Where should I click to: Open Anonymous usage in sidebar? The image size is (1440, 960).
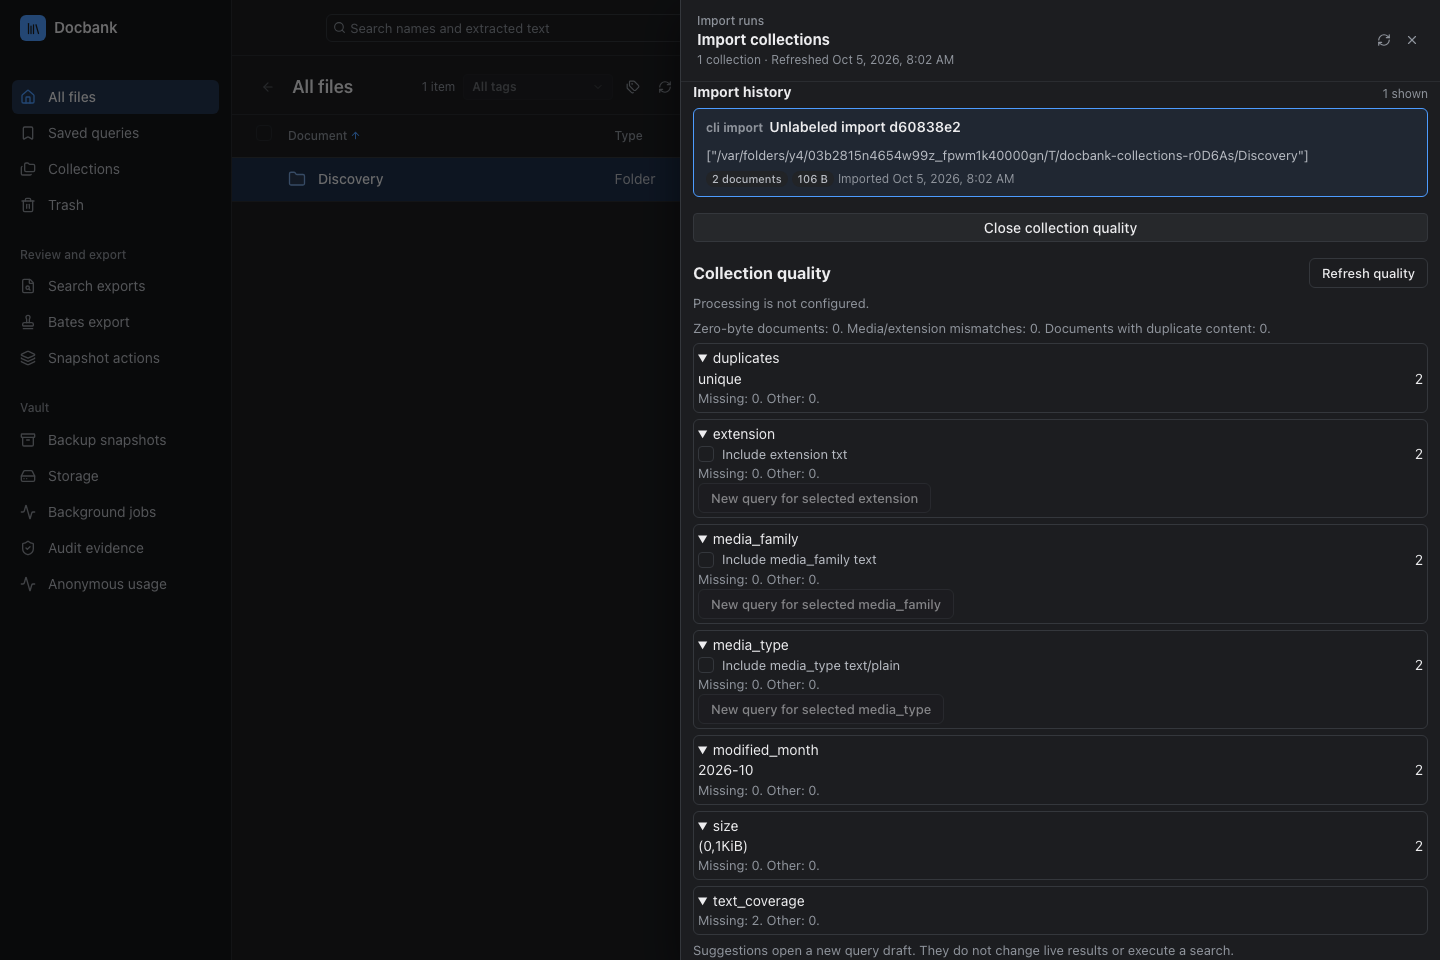[115, 584]
